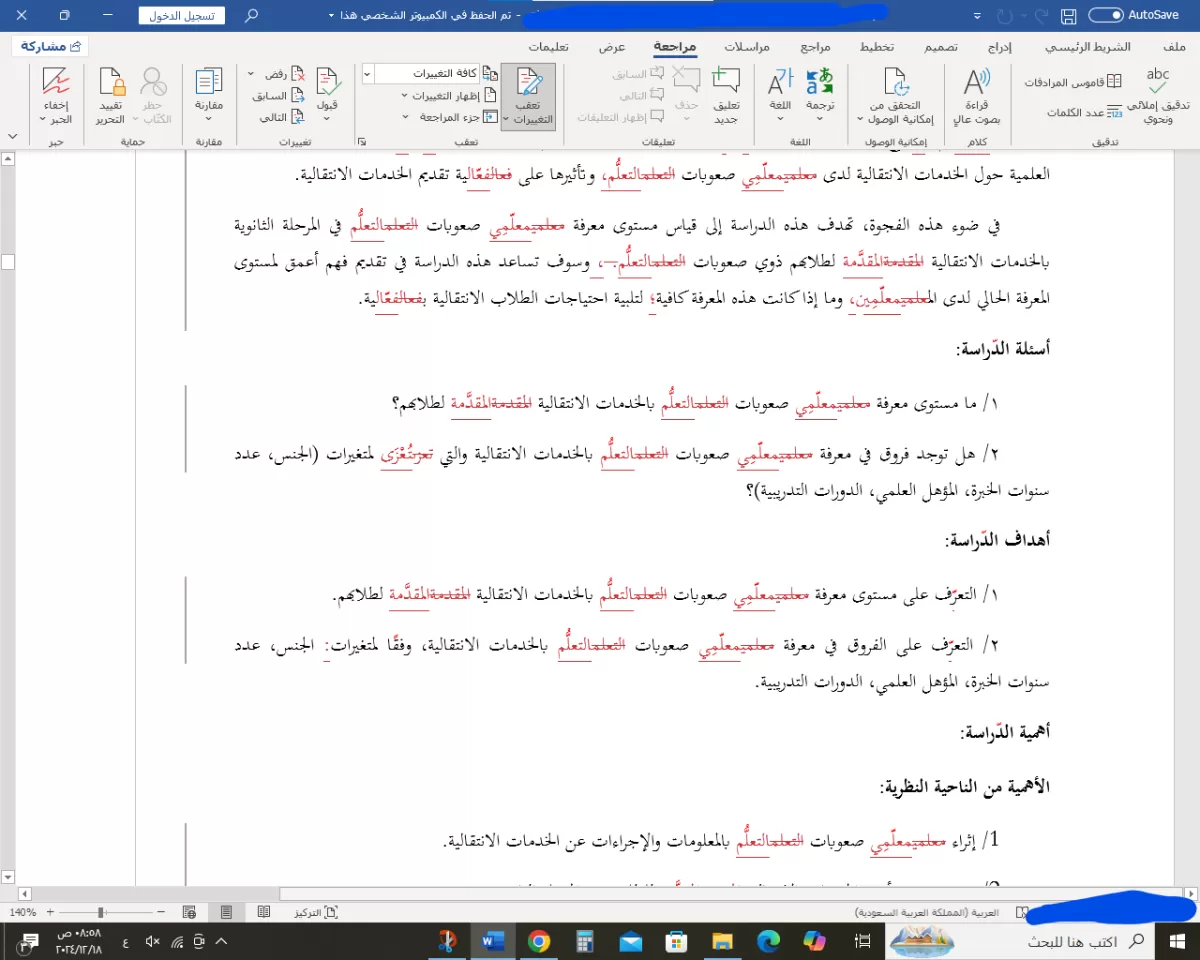Image resolution: width=1200 pixels, height=960 pixels.
Task: Click the Sign in (تسجيل الدخول) button
Action: (x=182, y=16)
